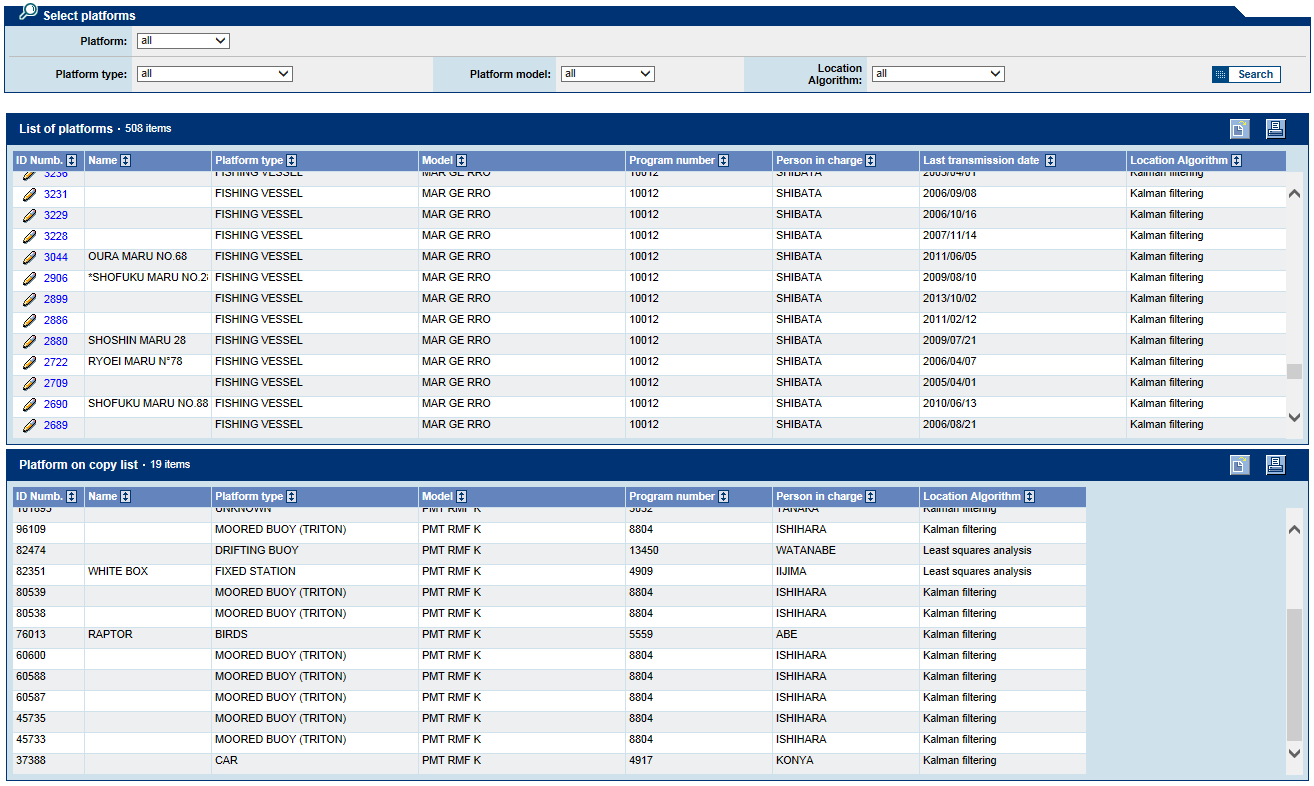Click the pencil icon for platform 2899
The height and width of the screenshot is (786, 1314).
point(29,299)
